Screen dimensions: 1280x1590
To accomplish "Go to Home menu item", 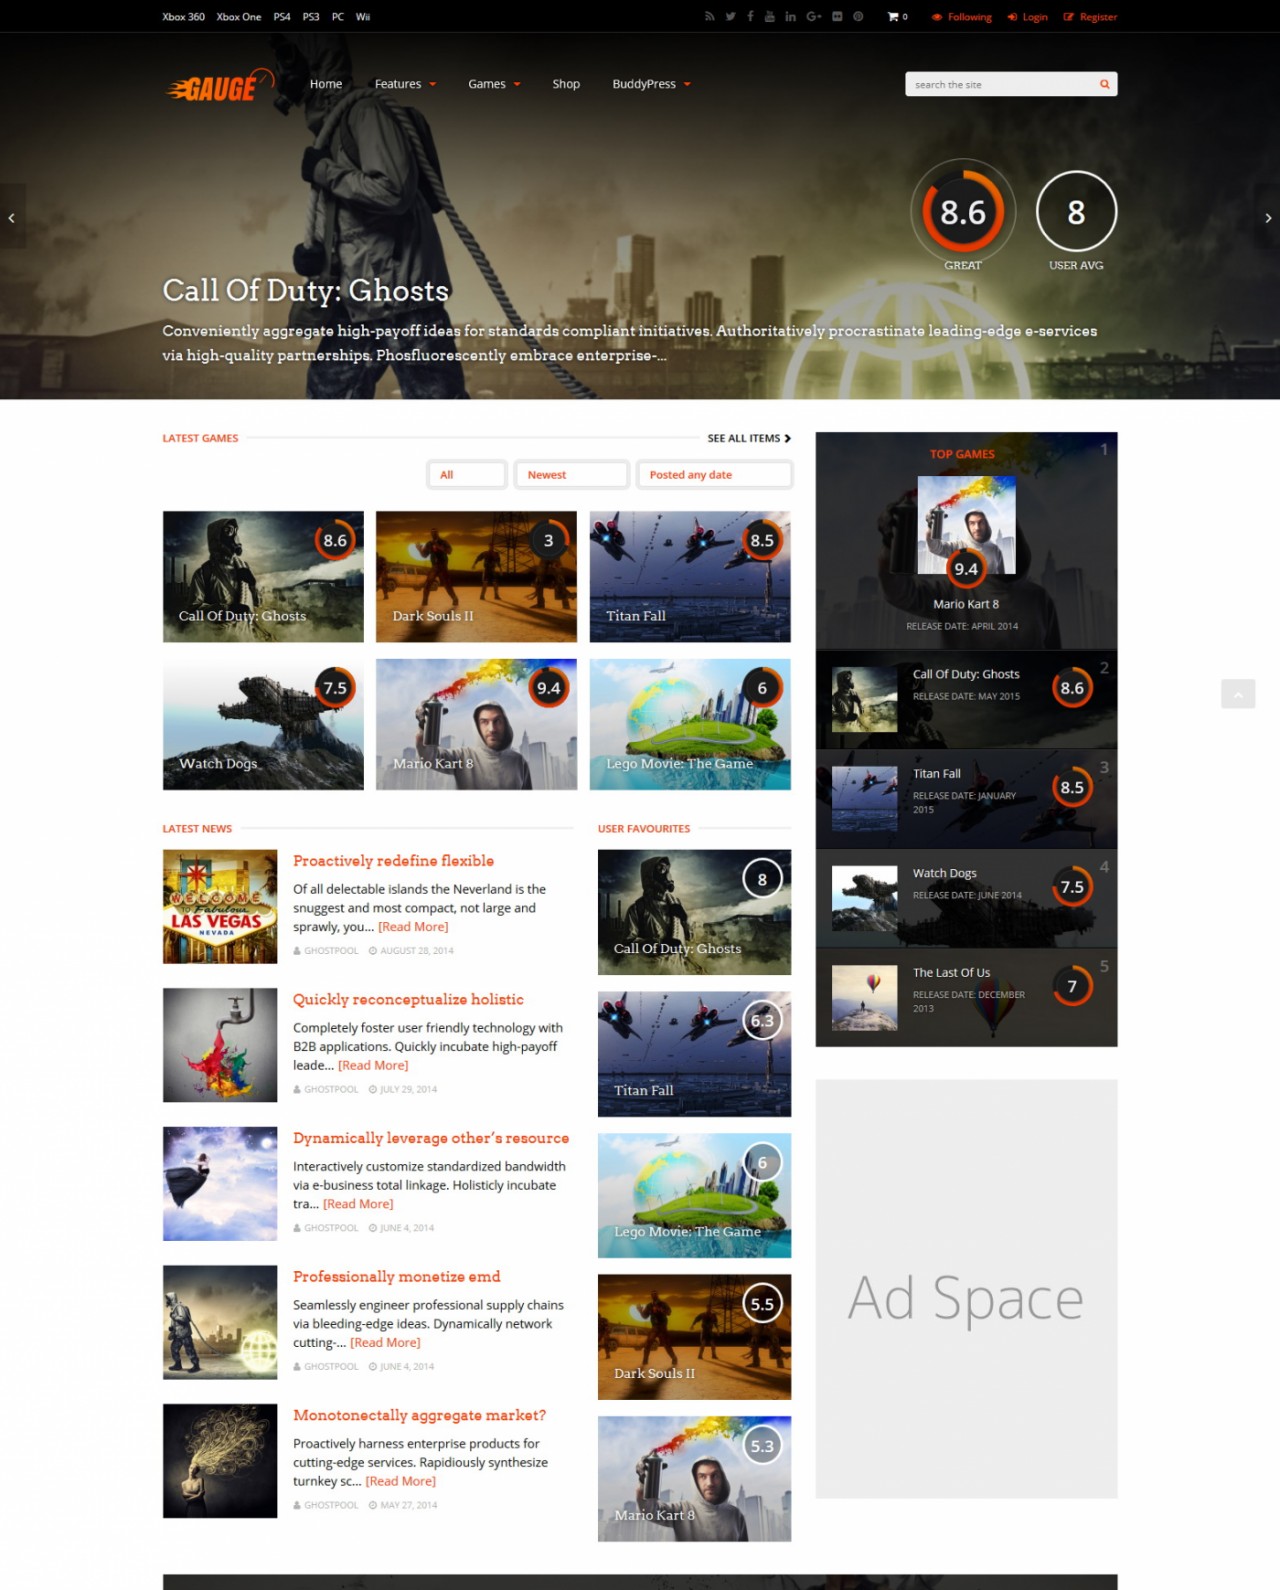I will pyautogui.click(x=326, y=84).
